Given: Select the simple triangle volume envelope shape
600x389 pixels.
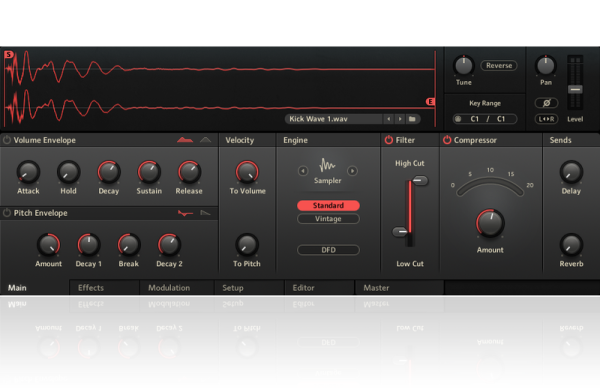Looking at the screenshot, I should point(205,140).
